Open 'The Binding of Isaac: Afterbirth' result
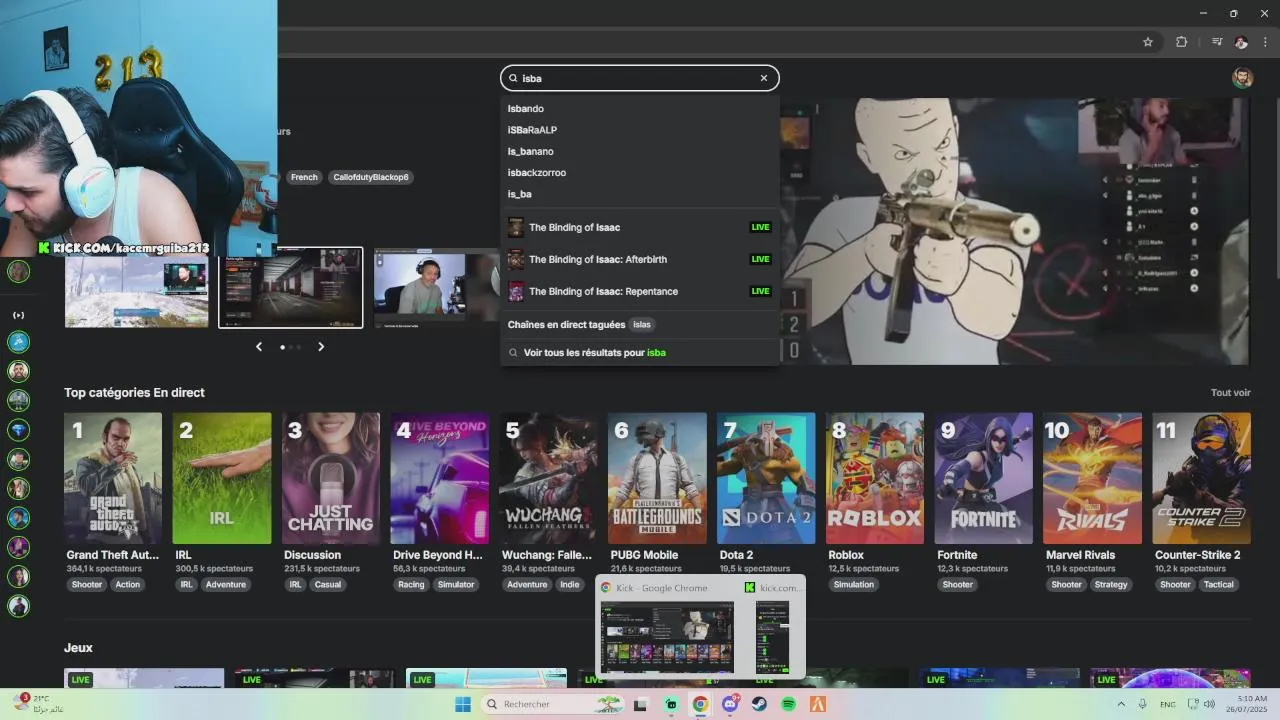This screenshot has width=1280, height=720. [x=640, y=259]
